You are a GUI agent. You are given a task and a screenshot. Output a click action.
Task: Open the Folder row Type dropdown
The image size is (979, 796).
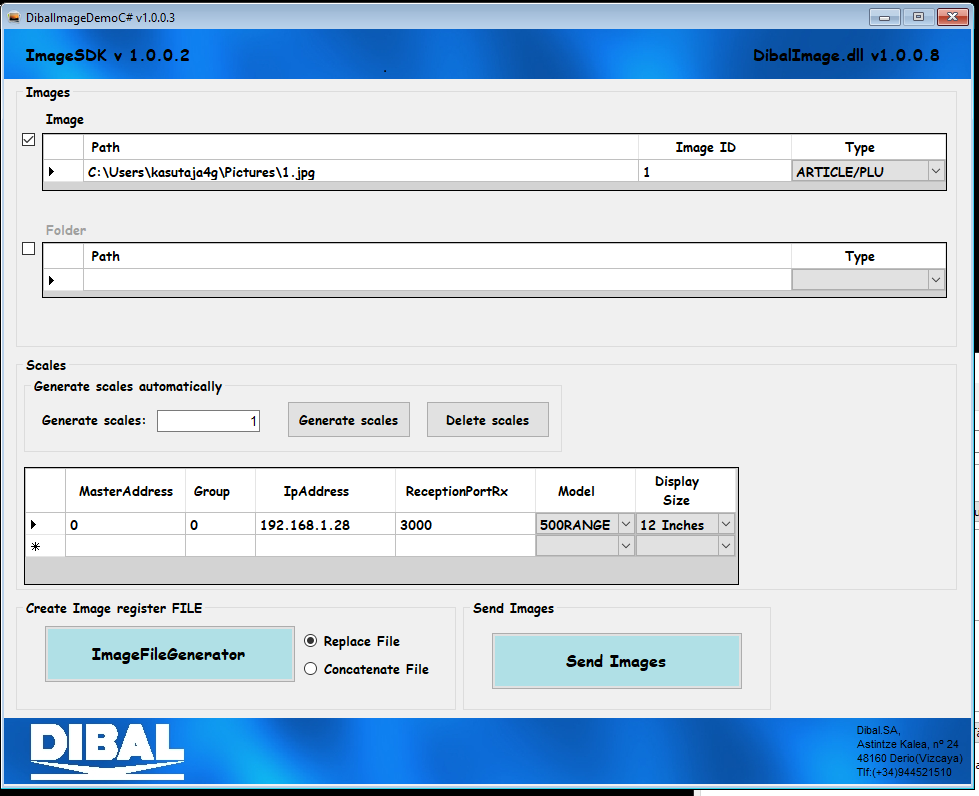[935, 280]
